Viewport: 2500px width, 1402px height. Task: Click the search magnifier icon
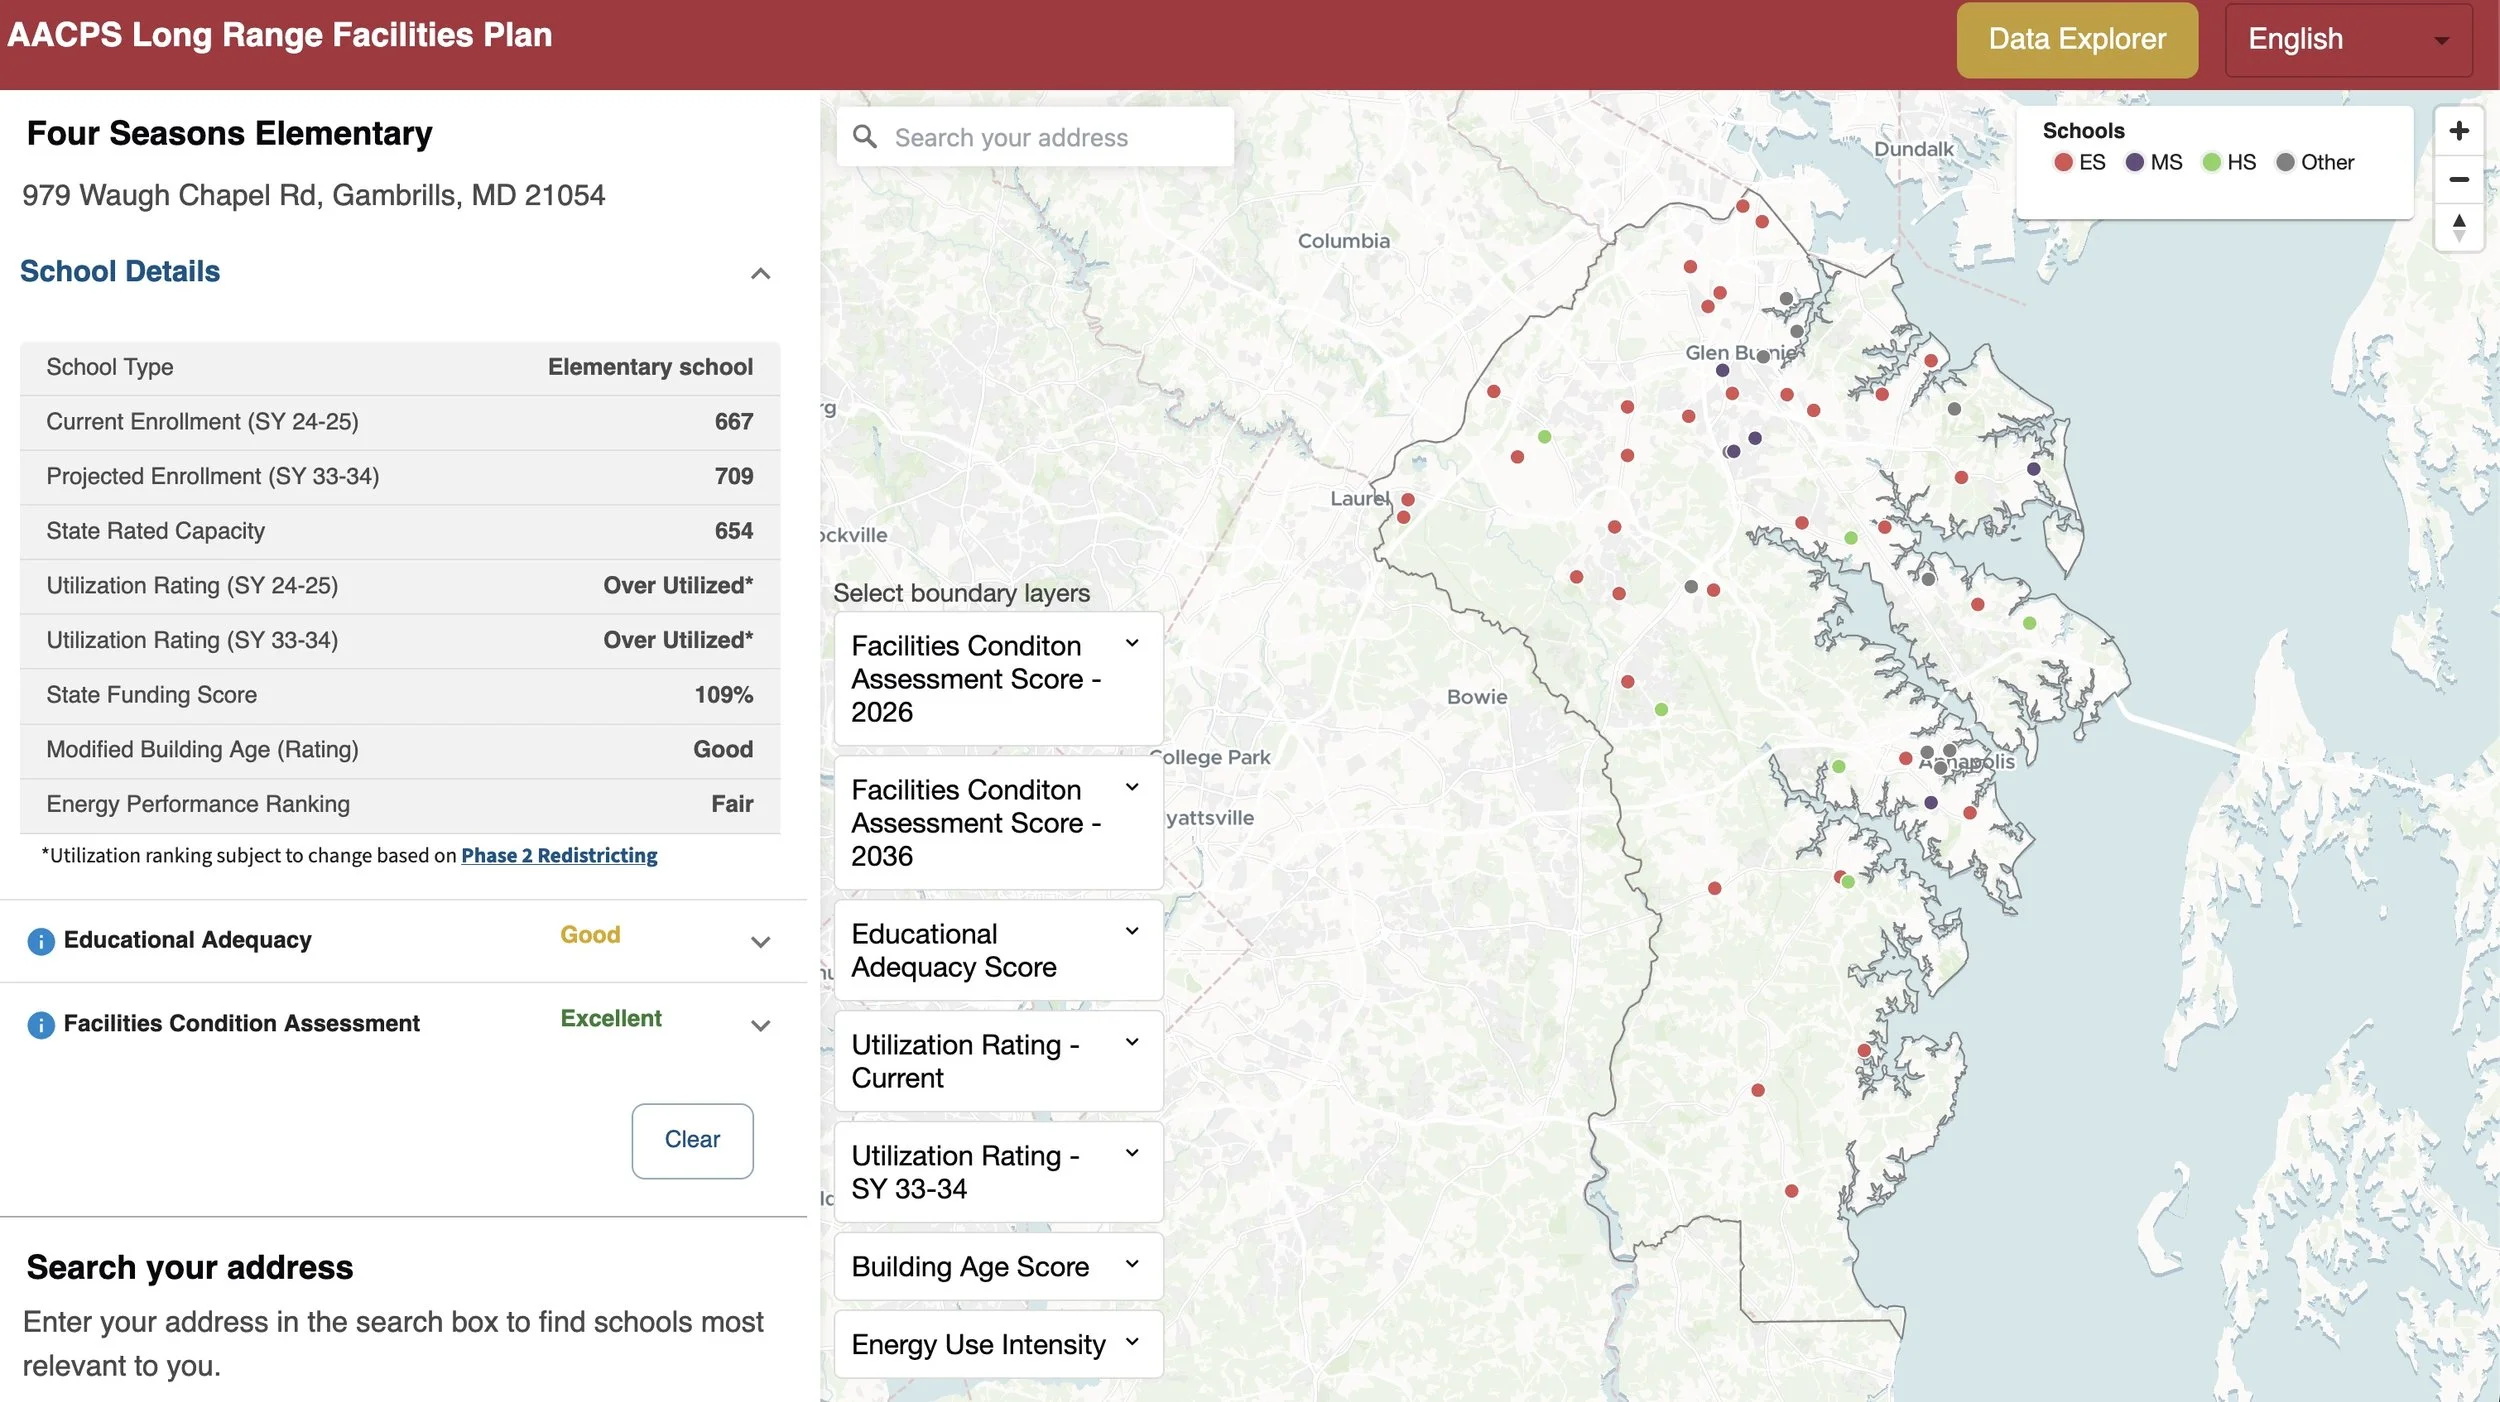click(865, 137)
